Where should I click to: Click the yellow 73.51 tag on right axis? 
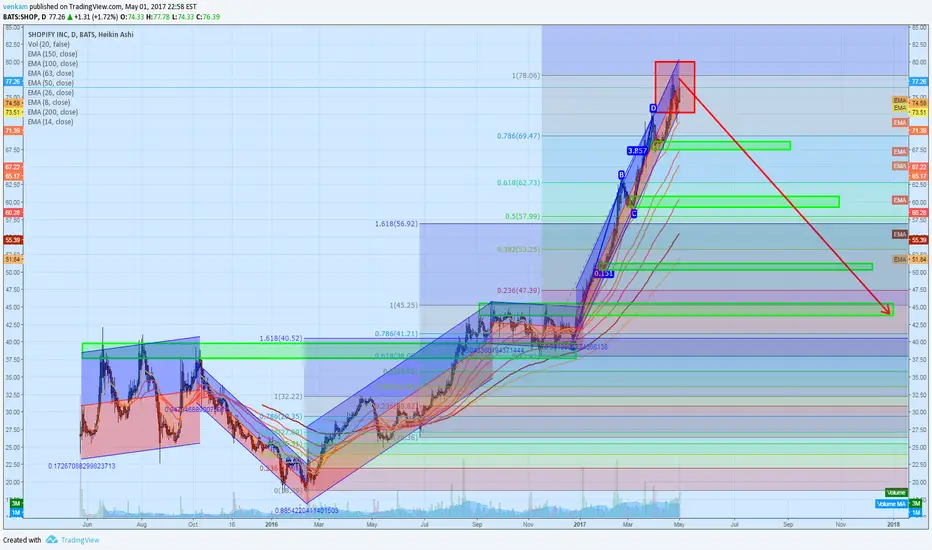tap(918, 112)
